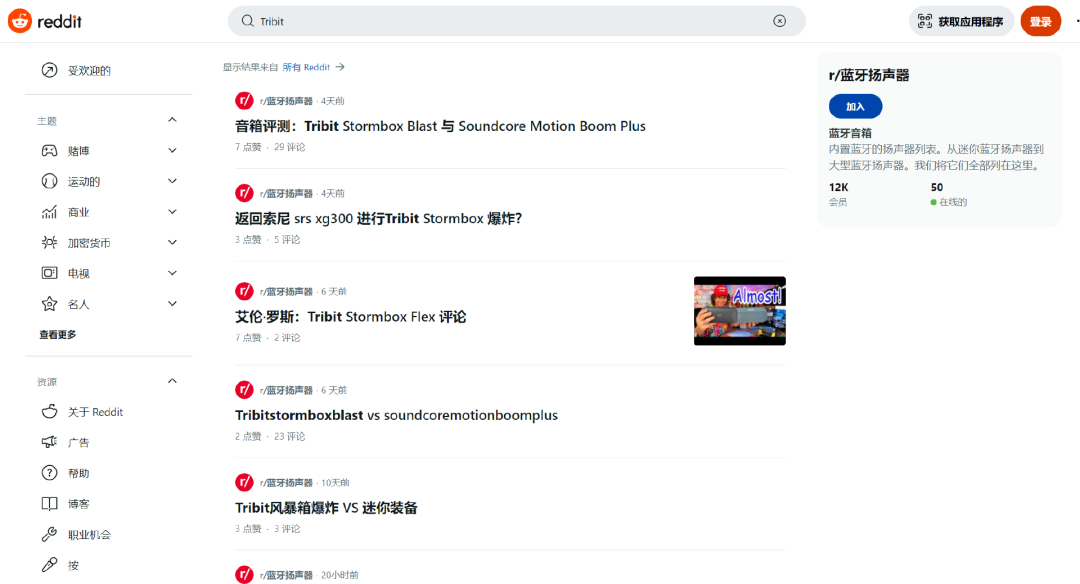The image size is (1080, 584).
Task: Select the 赌博 dice icon in sidebar
Action: [51, 150]
